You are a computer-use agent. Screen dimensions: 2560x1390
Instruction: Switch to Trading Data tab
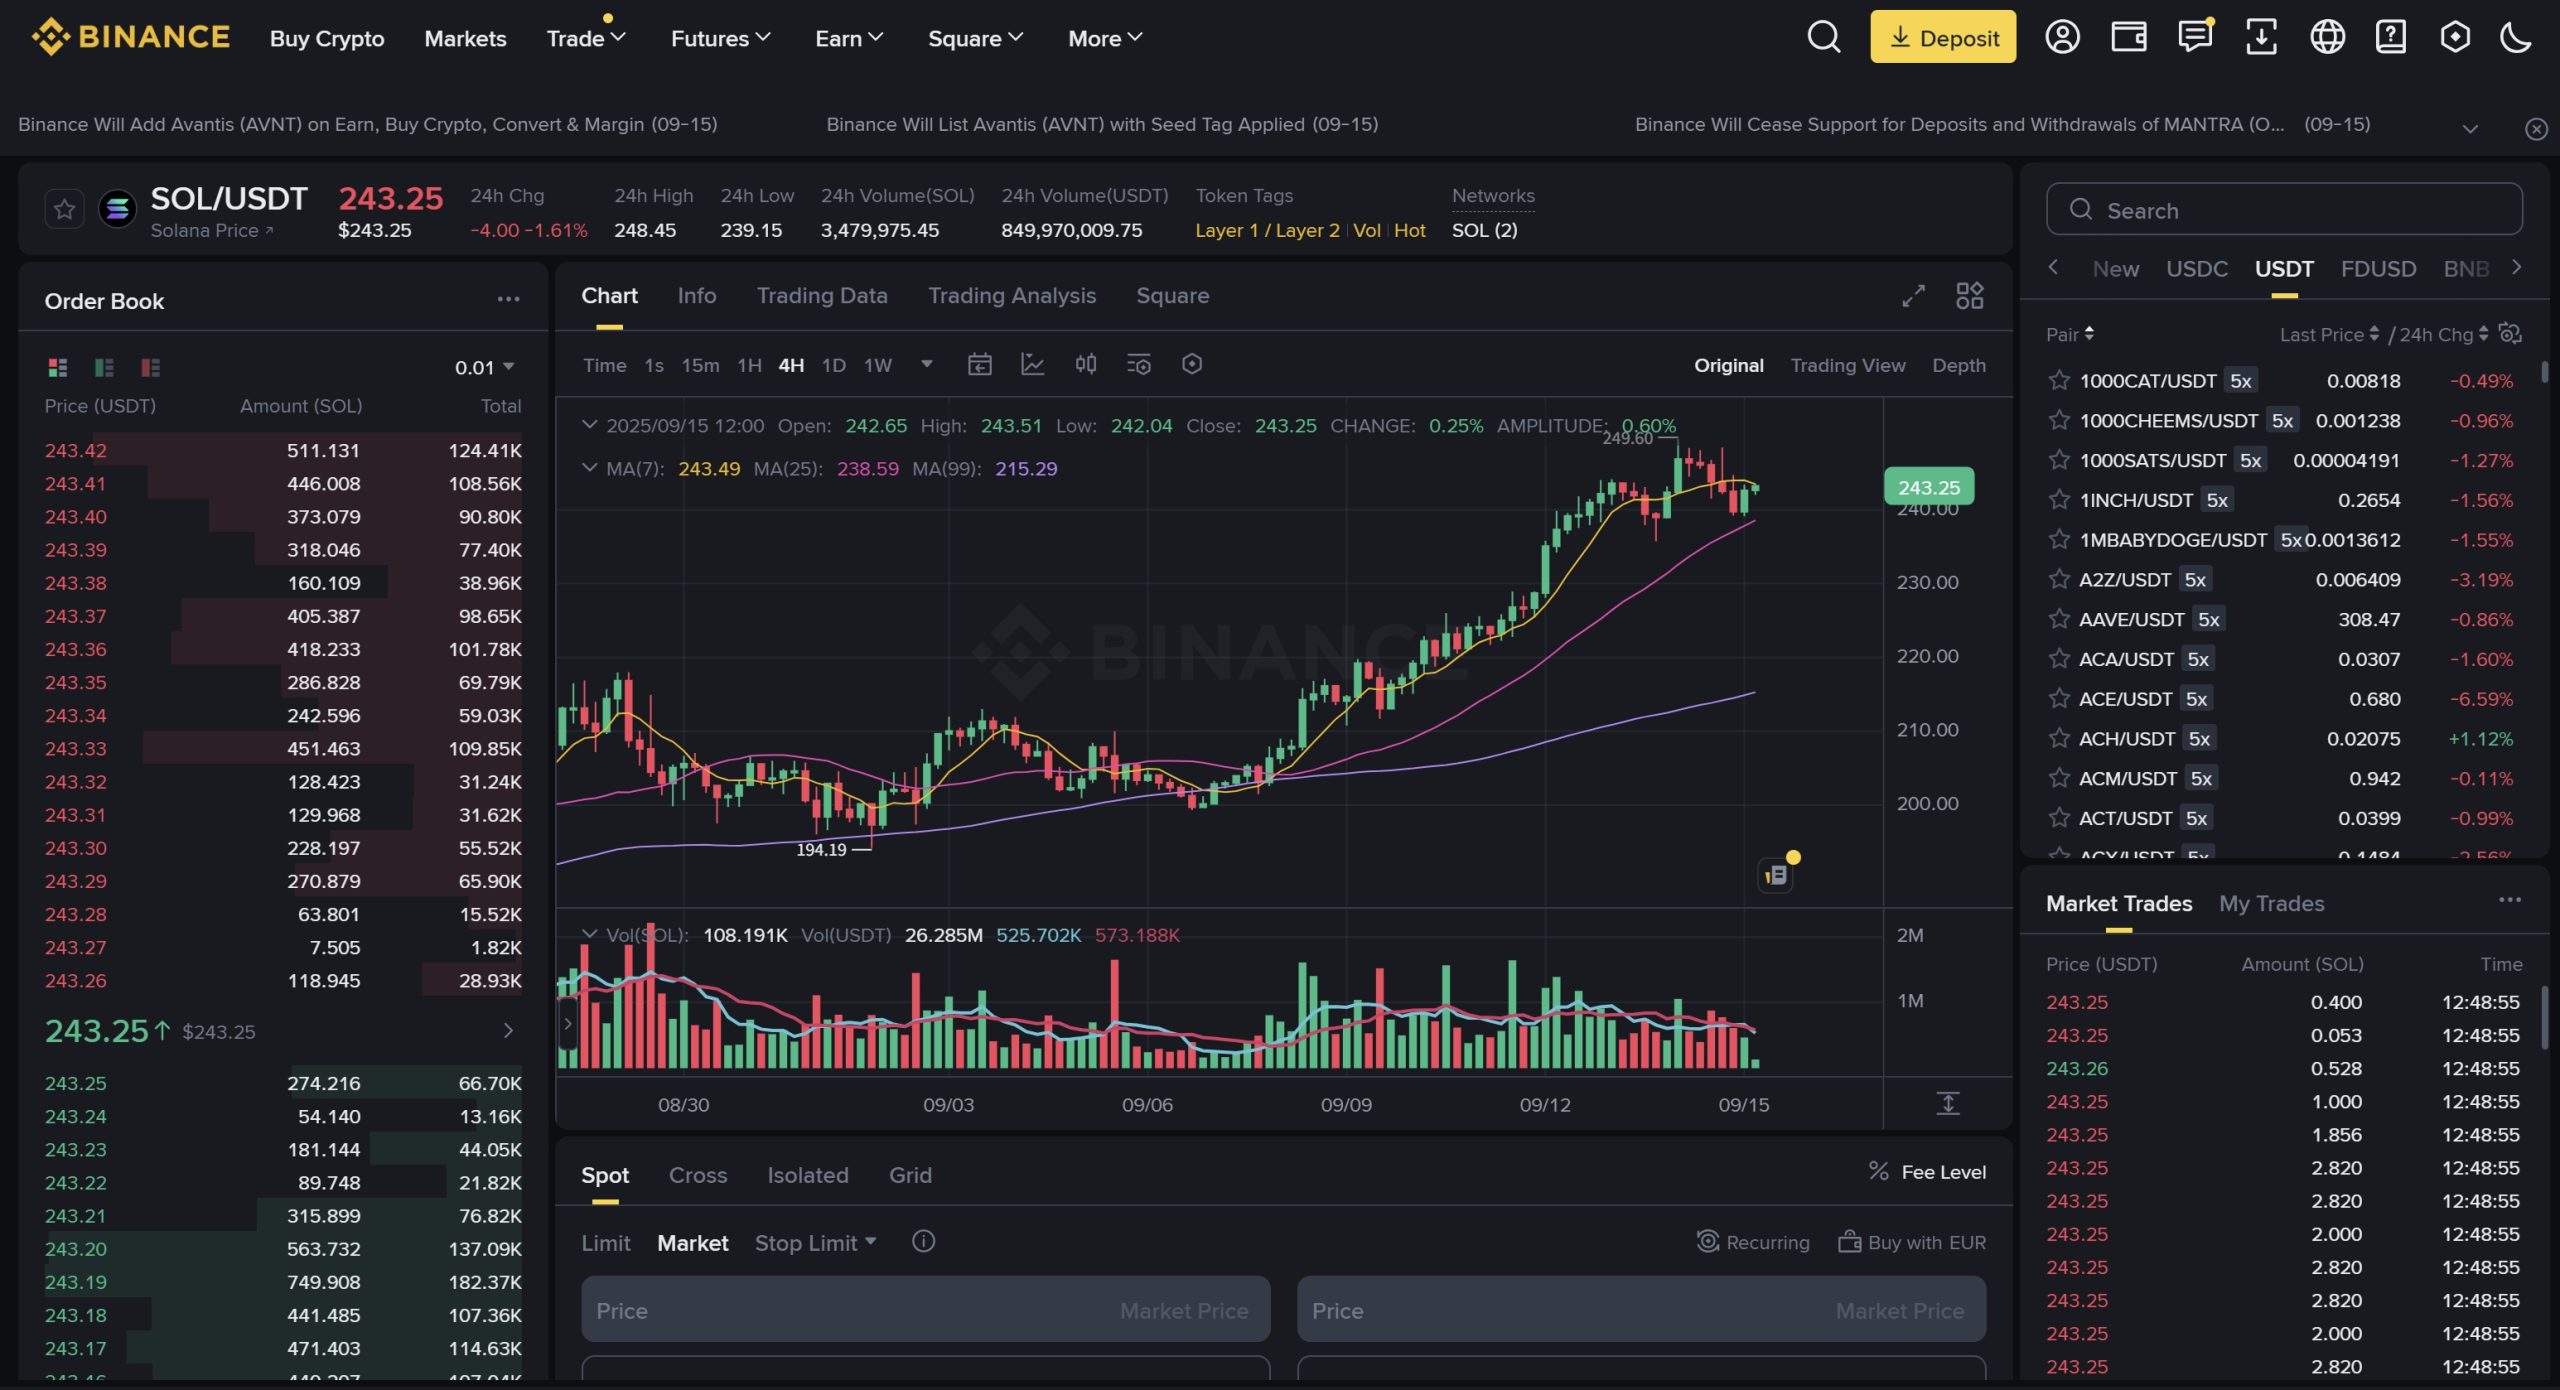(x=822, y=296)
